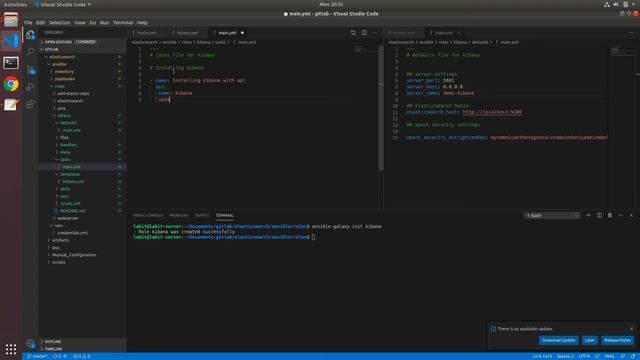Kill the terminal with trash icon

(610, 215)
